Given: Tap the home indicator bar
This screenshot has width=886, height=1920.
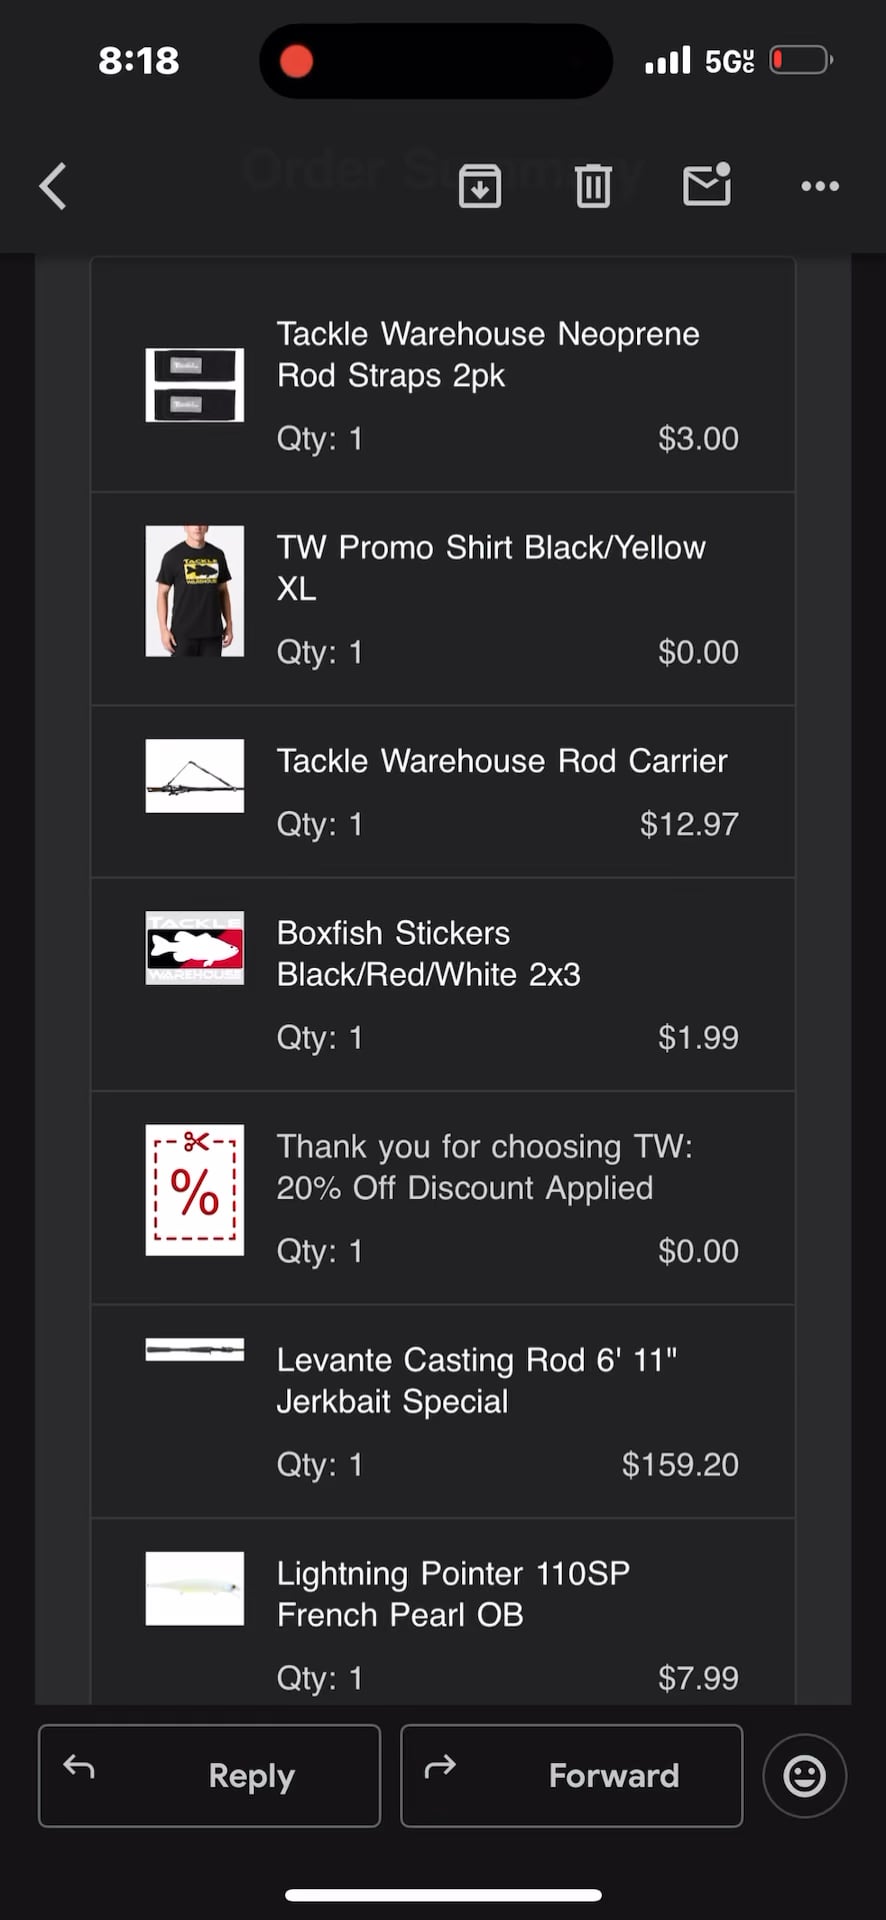Looking at the screenshot, I should coord(443,1895).
